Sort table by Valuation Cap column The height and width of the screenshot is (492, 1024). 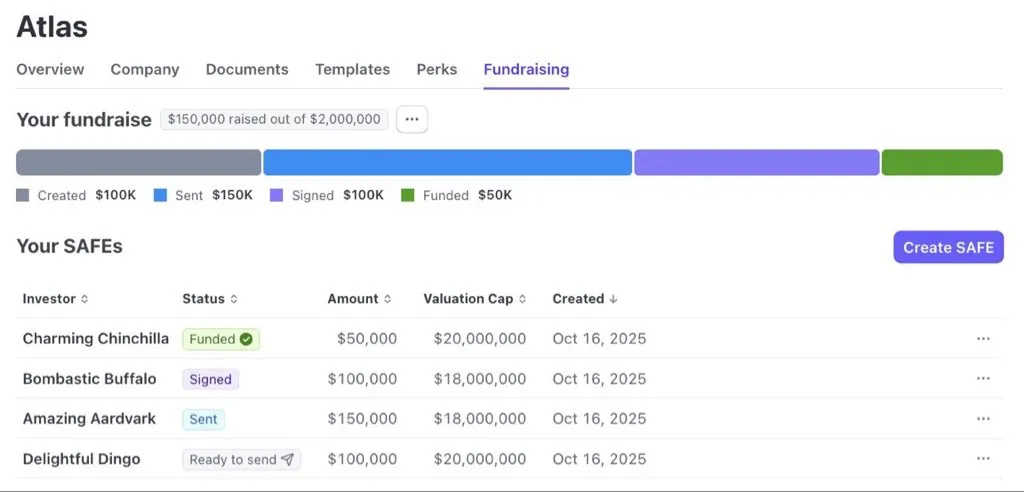point(475,299)
